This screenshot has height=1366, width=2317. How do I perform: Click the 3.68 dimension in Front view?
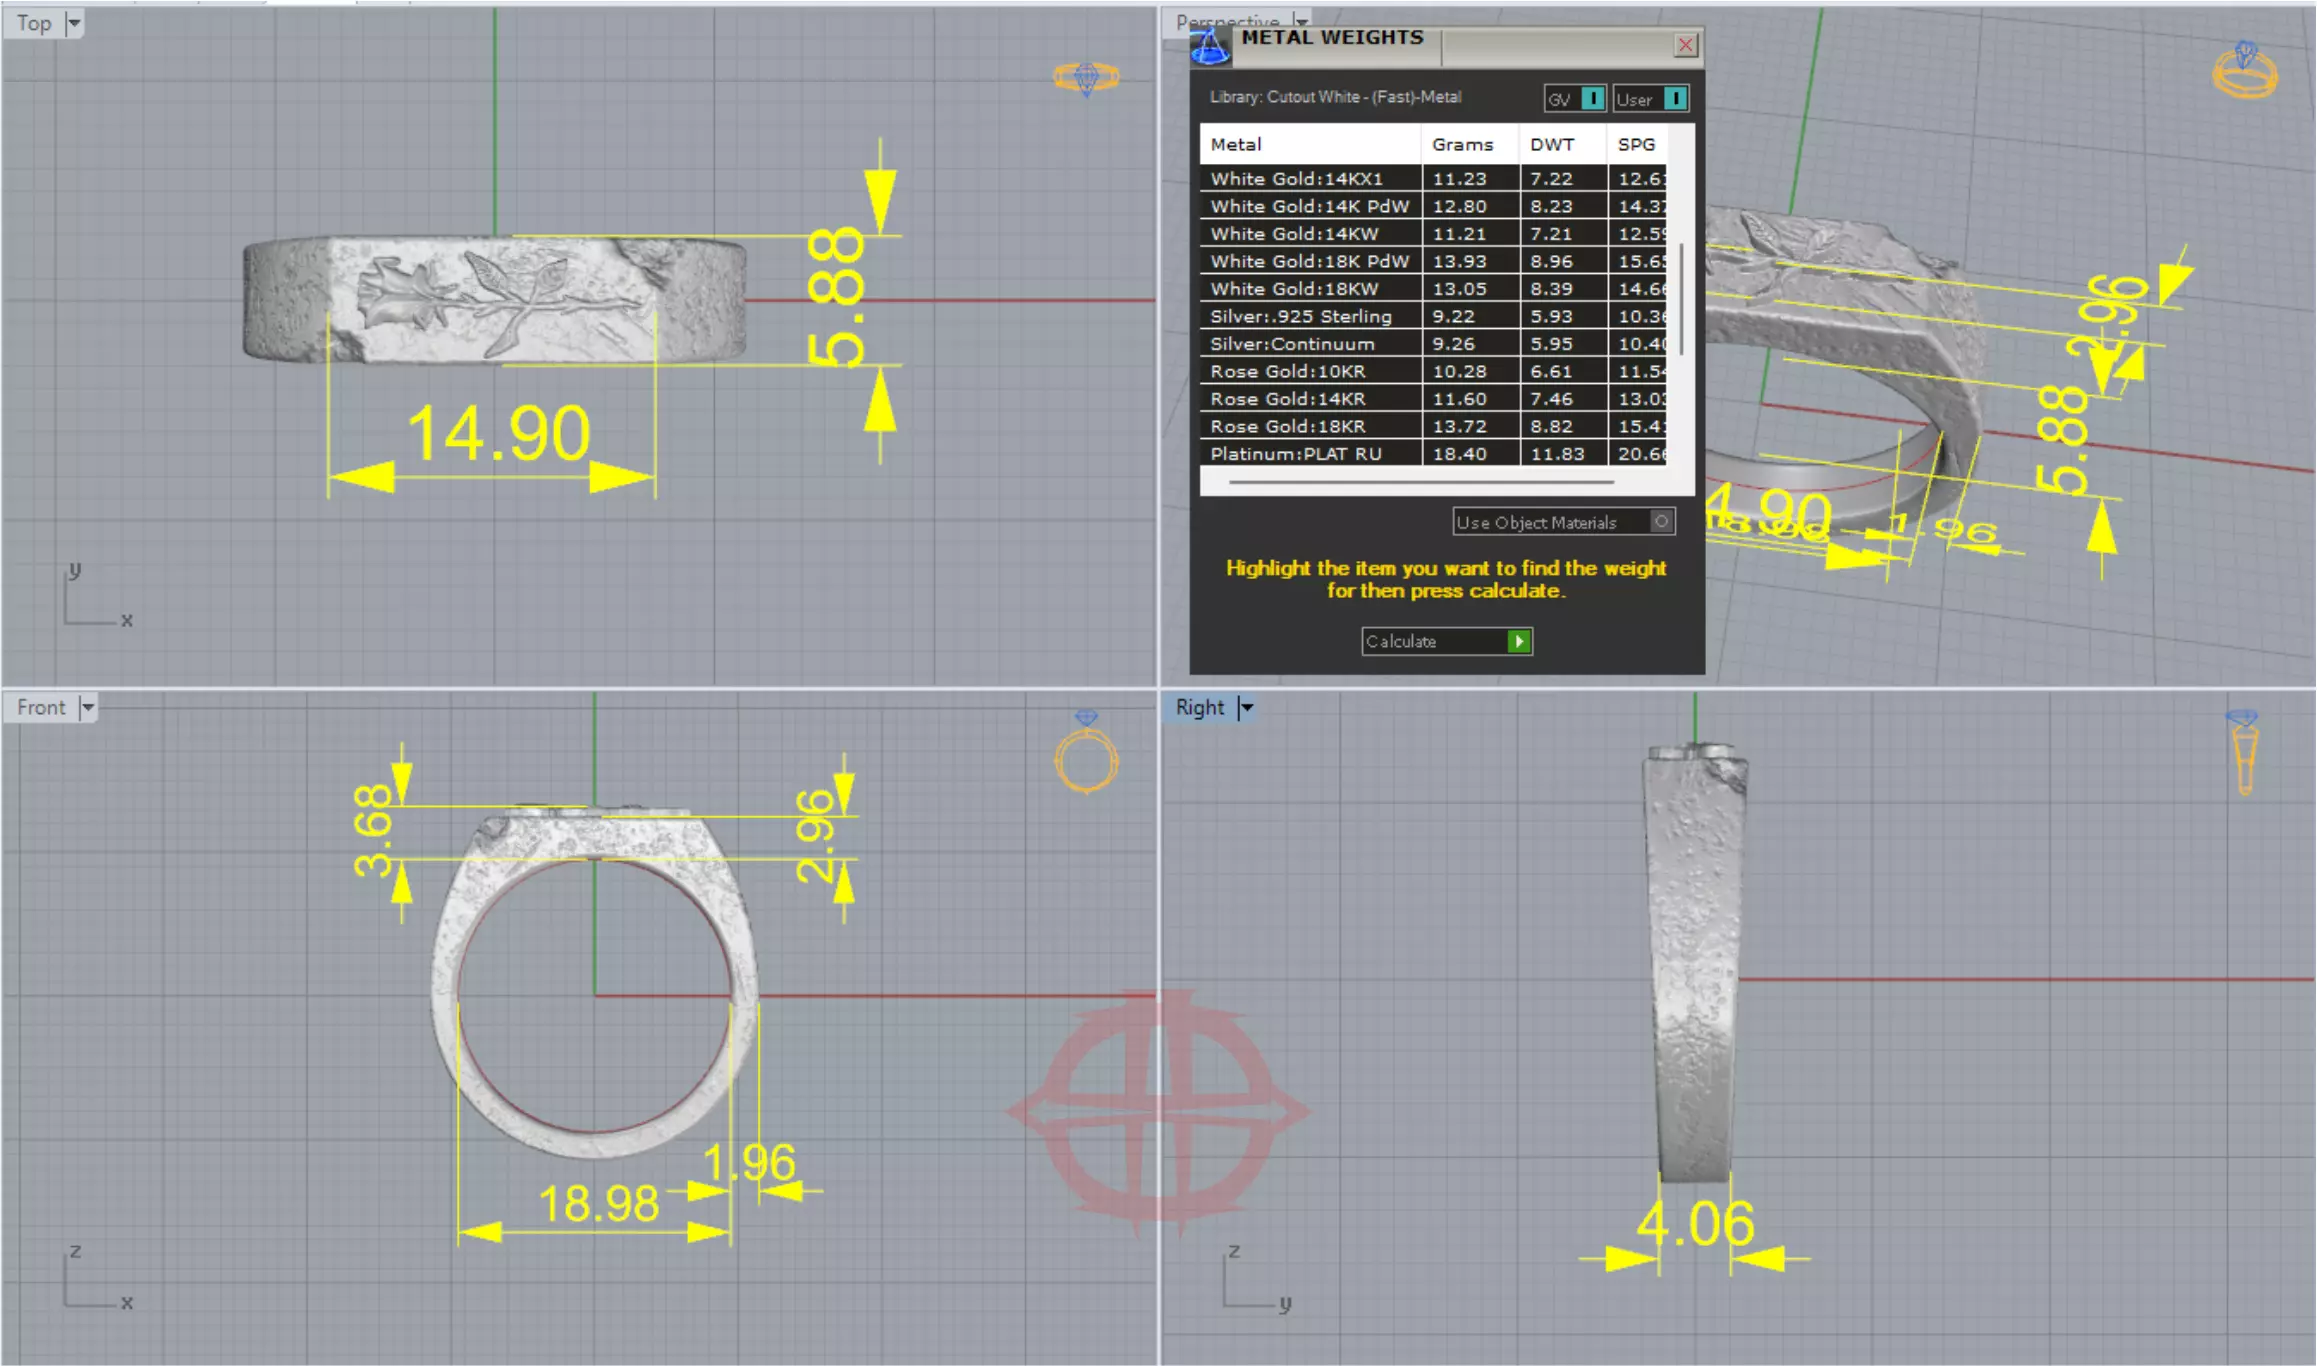[373, 831]
